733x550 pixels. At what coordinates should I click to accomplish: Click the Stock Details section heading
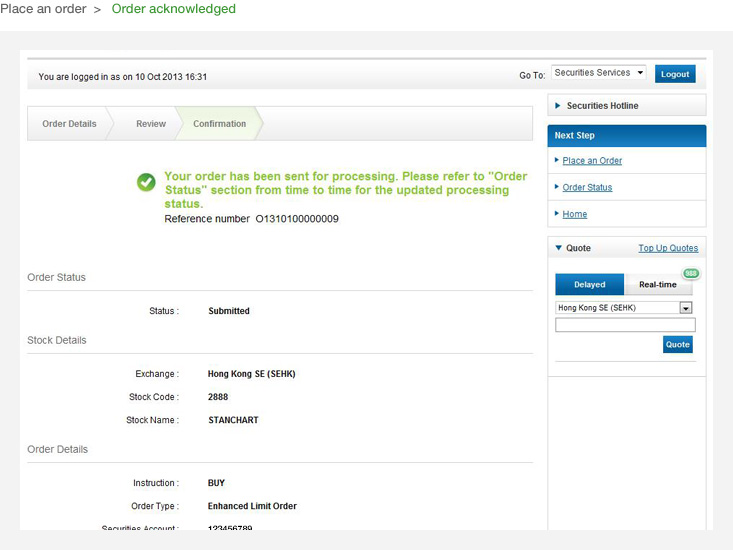(57, 340)
